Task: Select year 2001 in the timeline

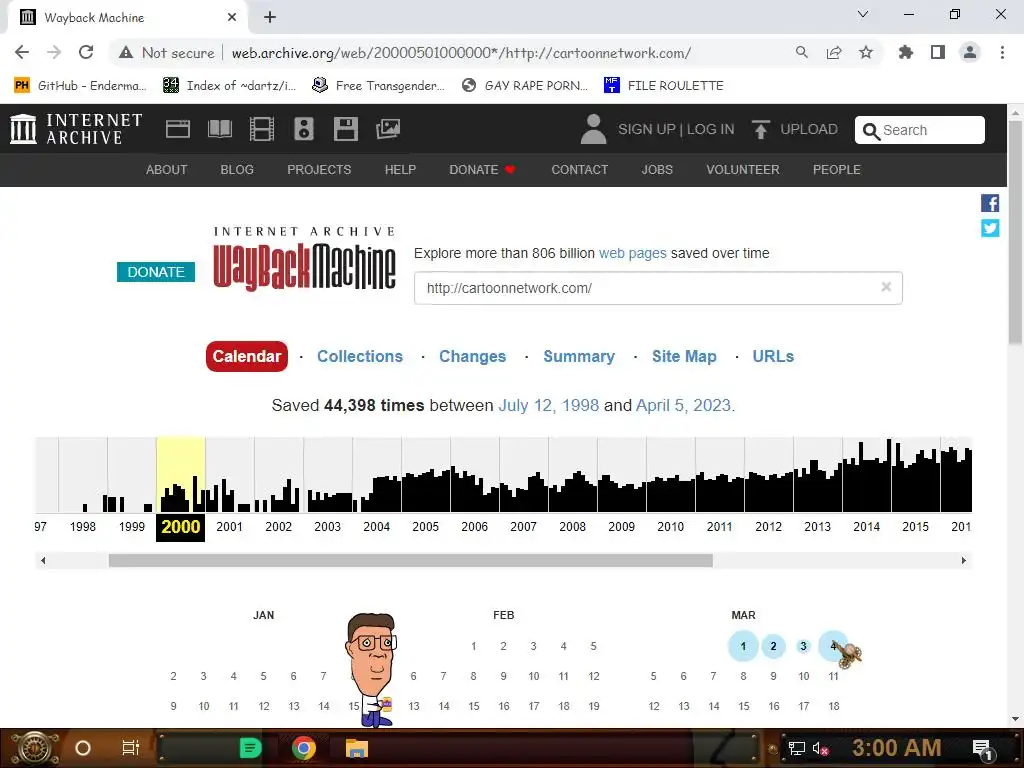Action: point(229,526)
